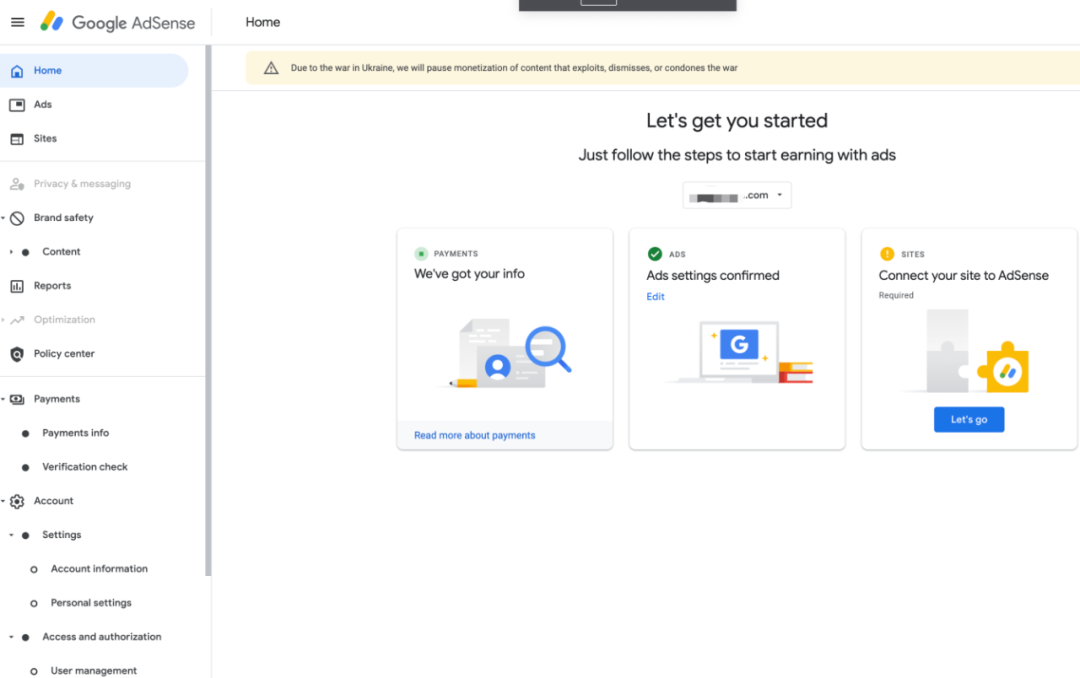Click the Let's go button
Viewport: 1080px width, 678px height.
pyautogui.click(x=968, y=420)
